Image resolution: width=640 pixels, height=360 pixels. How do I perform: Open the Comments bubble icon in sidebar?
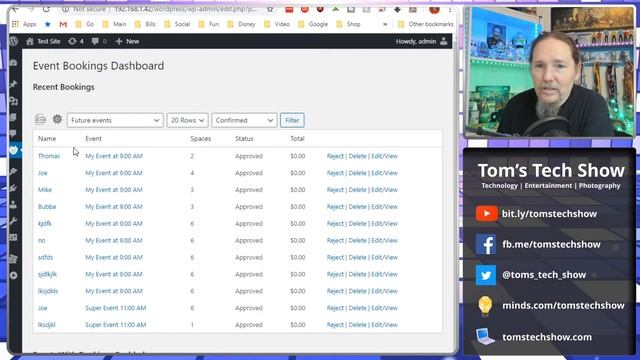(x=13, y=133)
